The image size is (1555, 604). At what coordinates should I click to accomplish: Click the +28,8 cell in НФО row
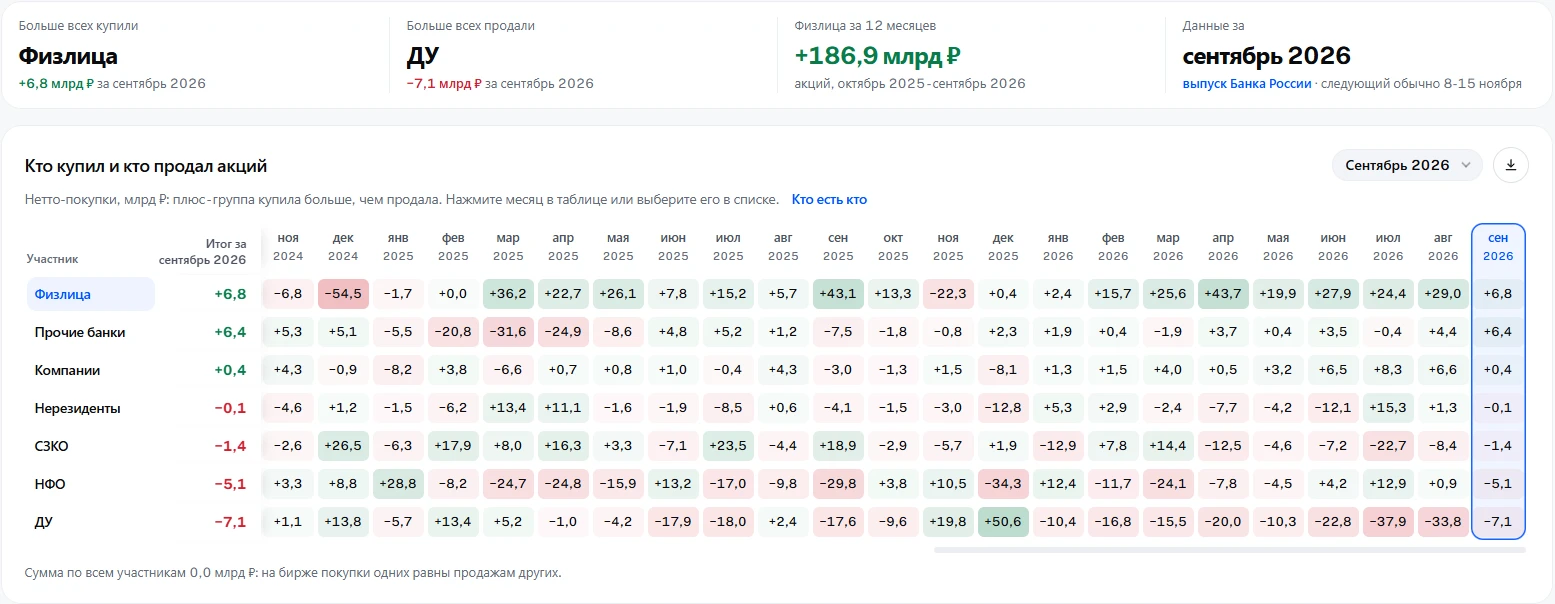[398, 484]
